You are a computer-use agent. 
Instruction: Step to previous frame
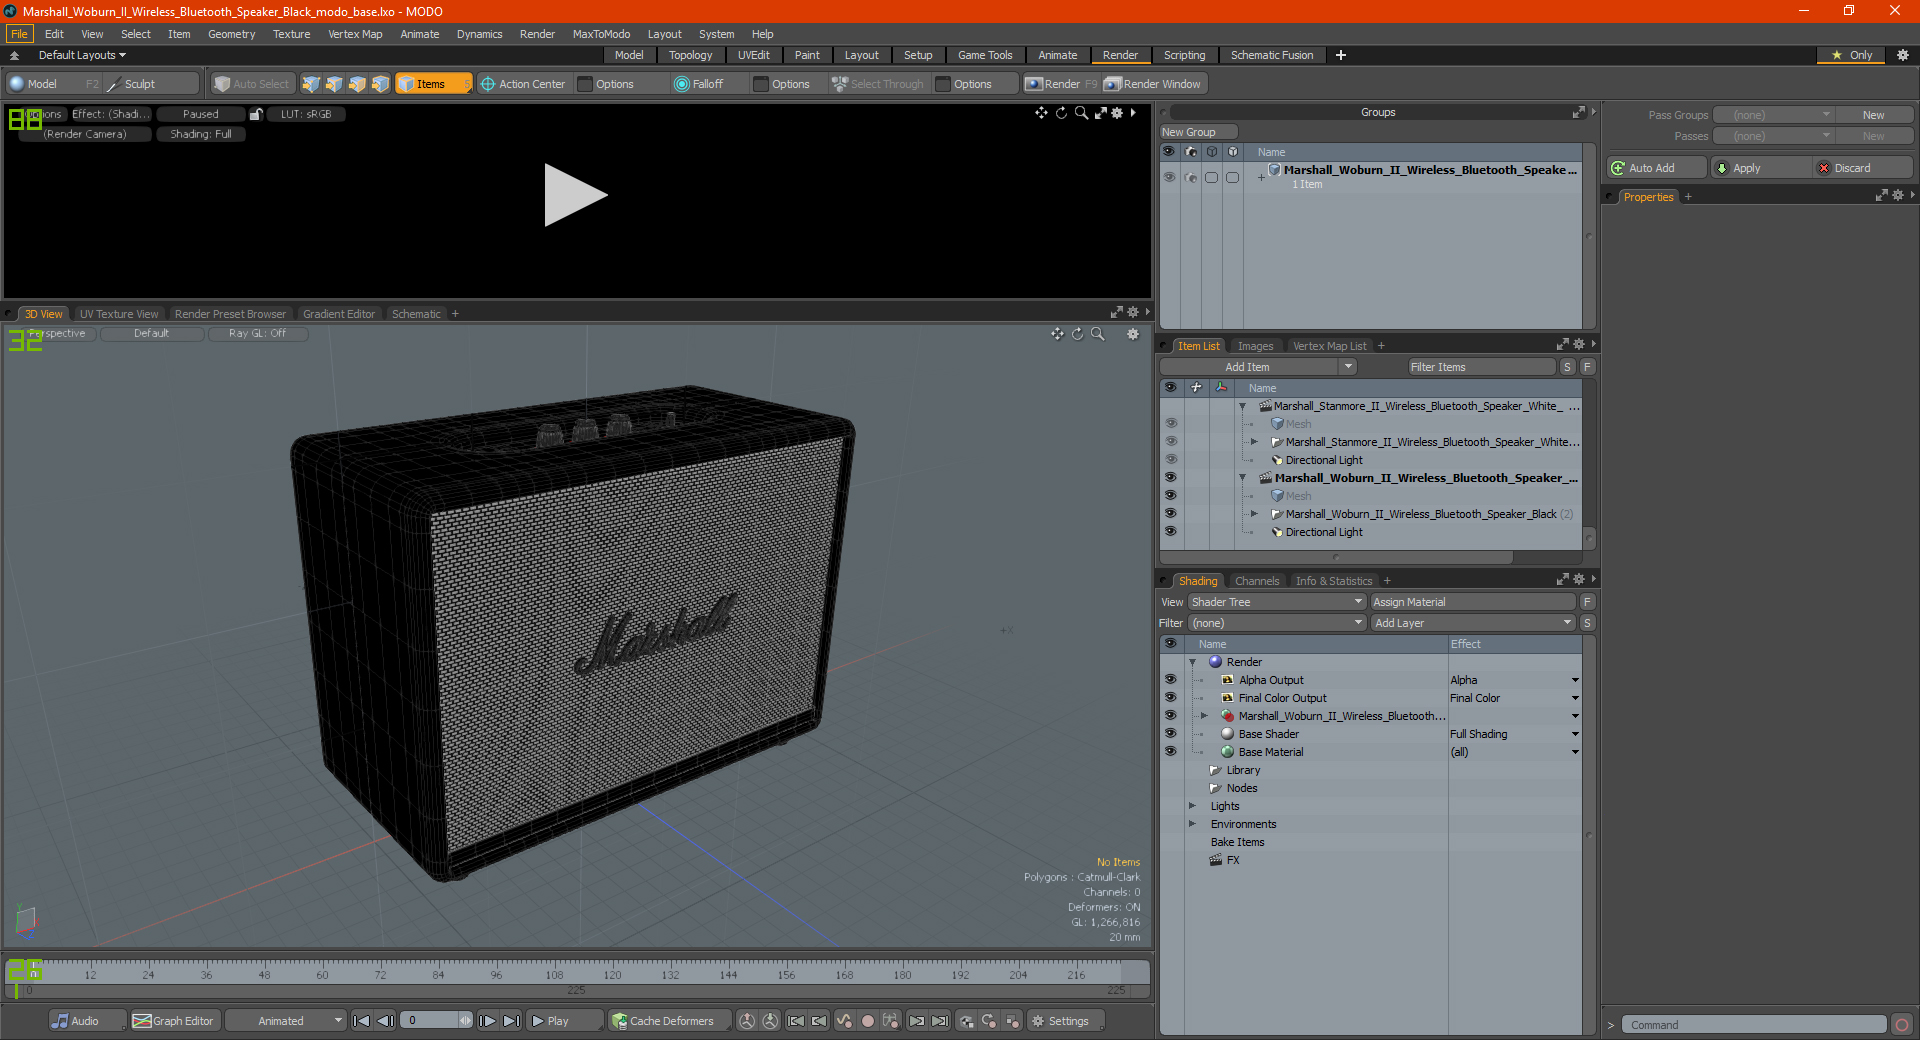point(386,1021)
